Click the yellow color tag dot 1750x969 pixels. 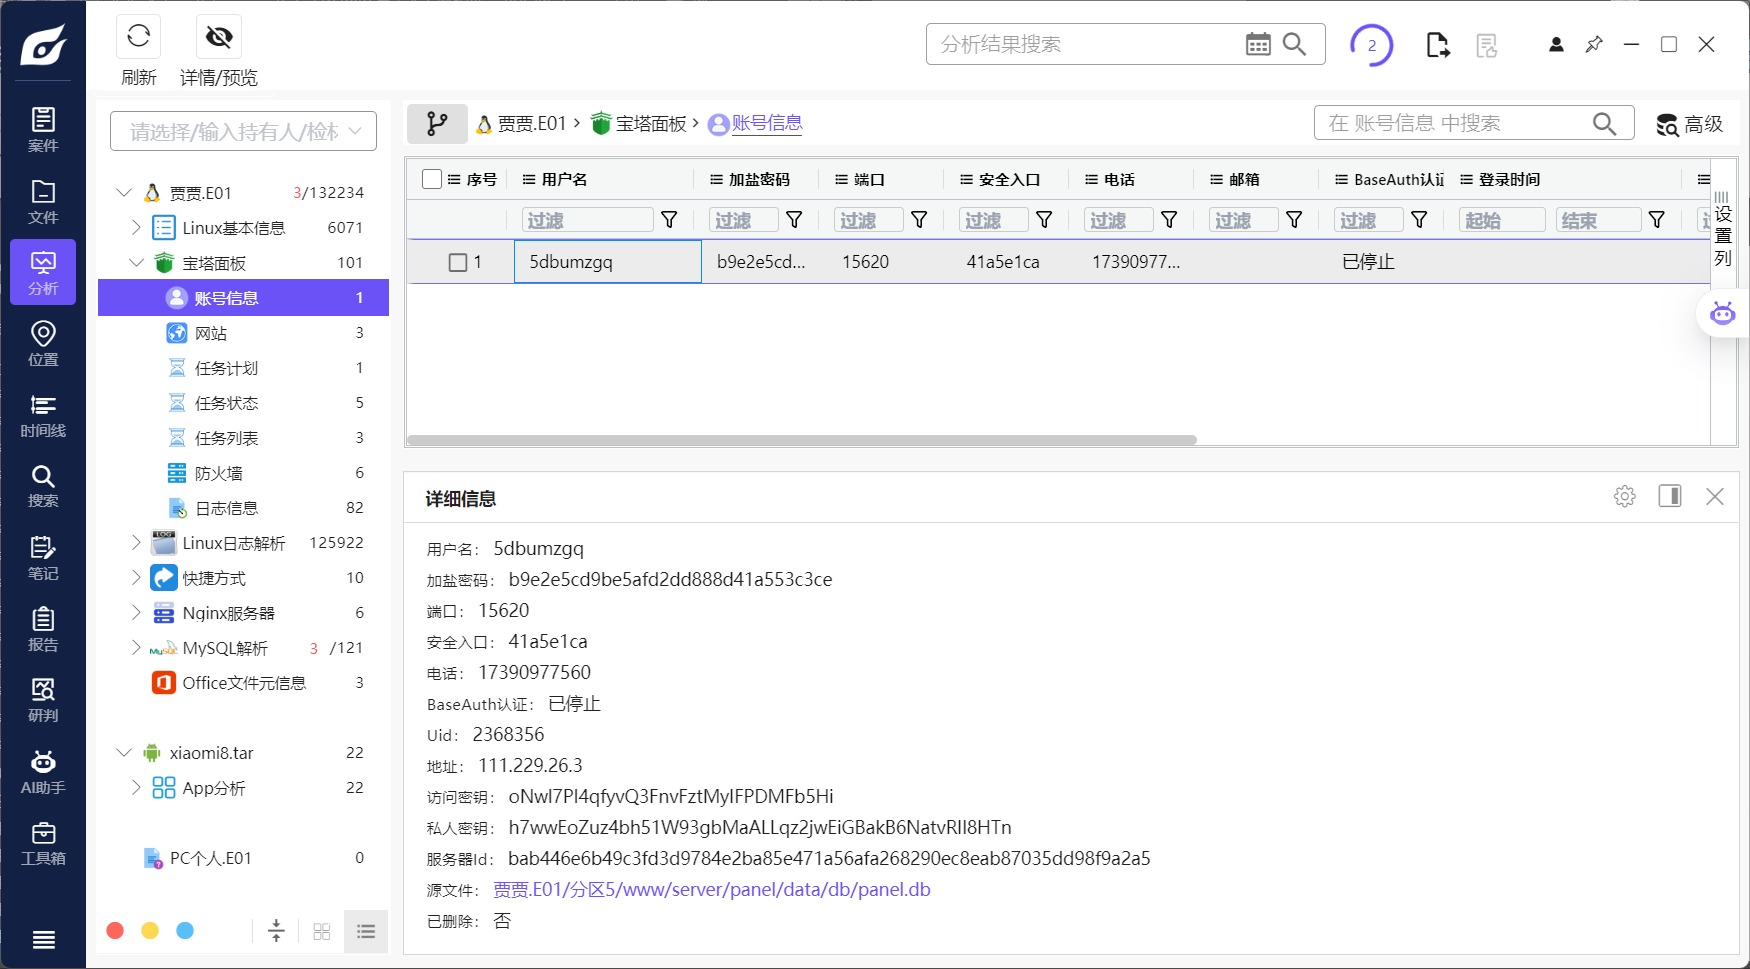(x=150, y=931)
